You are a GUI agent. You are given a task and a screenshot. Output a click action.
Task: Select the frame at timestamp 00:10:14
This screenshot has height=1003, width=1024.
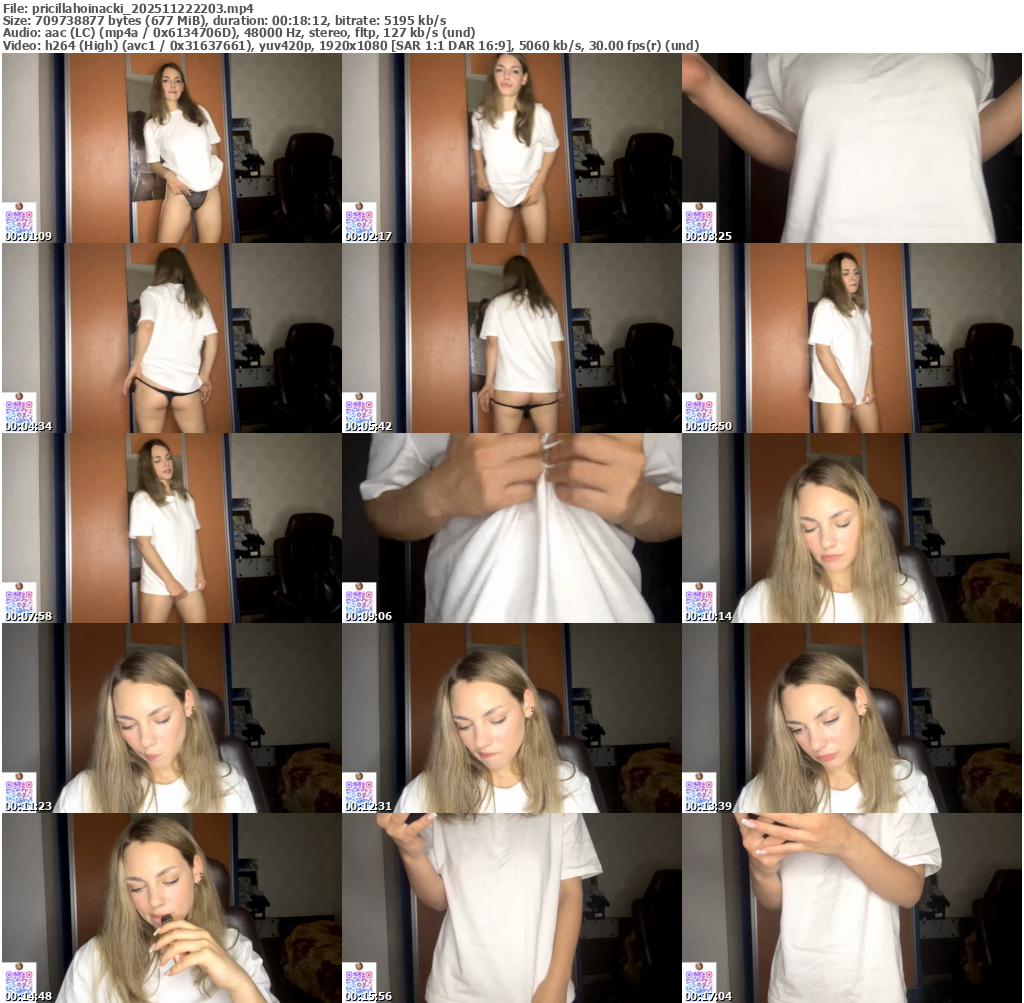[x=851, y=528]
